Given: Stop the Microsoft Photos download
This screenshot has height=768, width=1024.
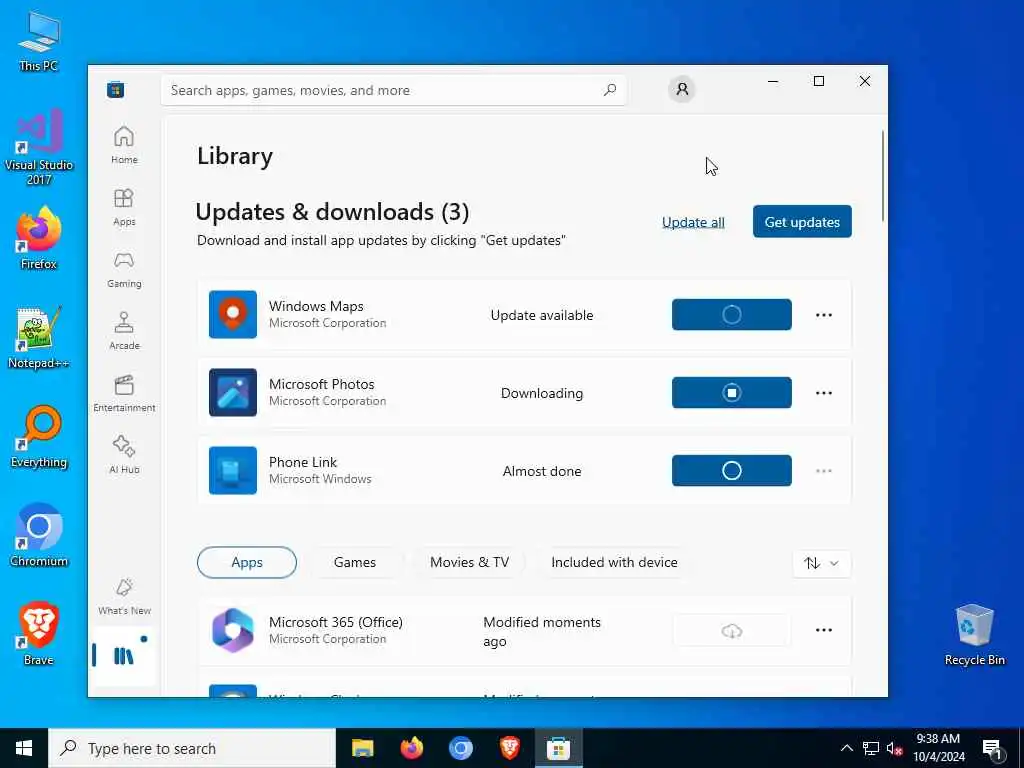Looking at the screenshot, I should [x=731, y=392].
